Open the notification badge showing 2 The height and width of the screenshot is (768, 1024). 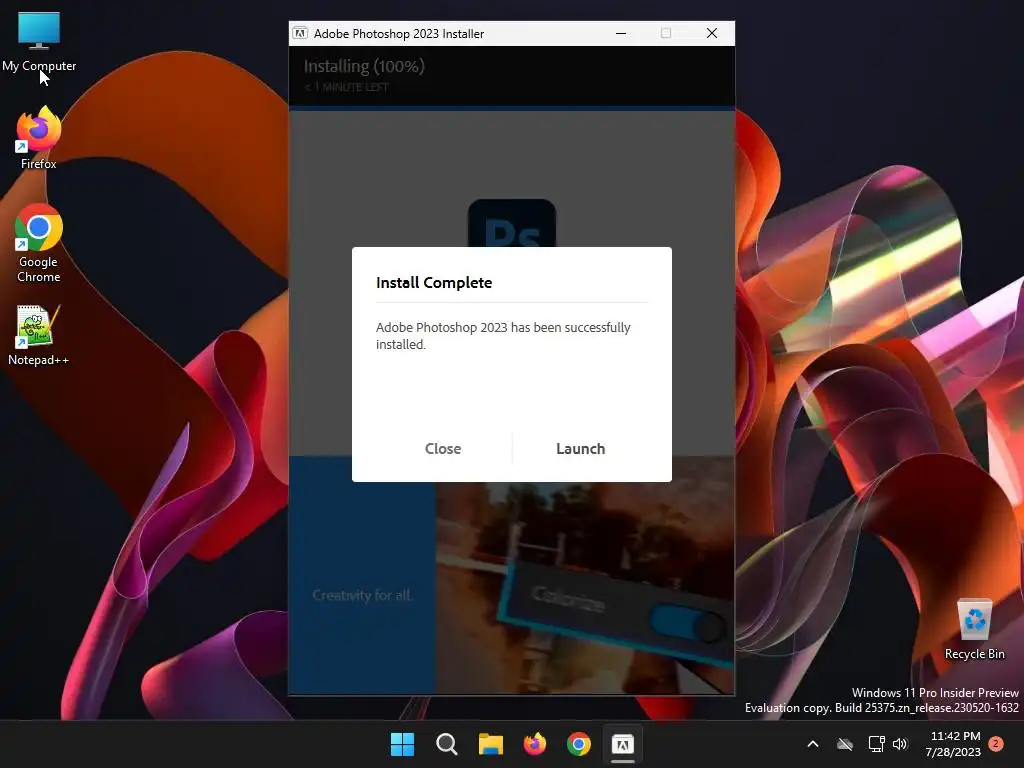(996, 744)
